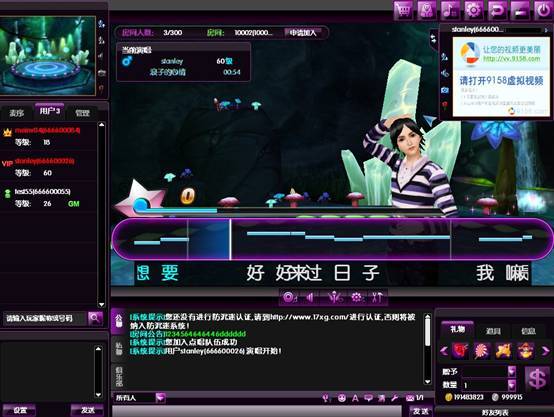The width and height of the screenshot is (554, 417).
Task: Click the chat 发送 send button
Action: 420,411
